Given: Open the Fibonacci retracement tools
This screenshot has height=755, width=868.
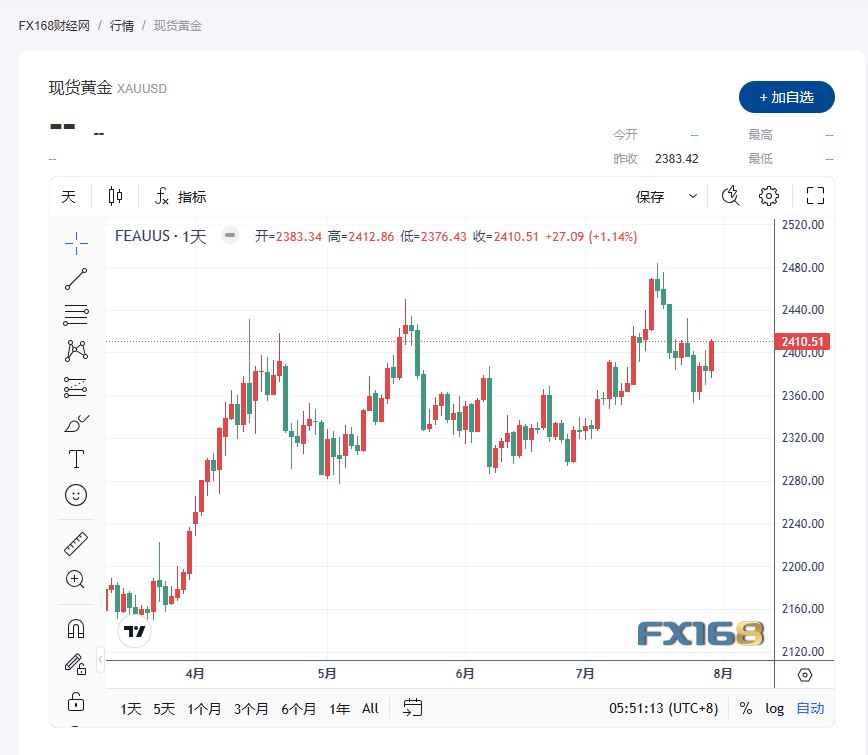Looking at the screenshot, I should tap(76, 315).
